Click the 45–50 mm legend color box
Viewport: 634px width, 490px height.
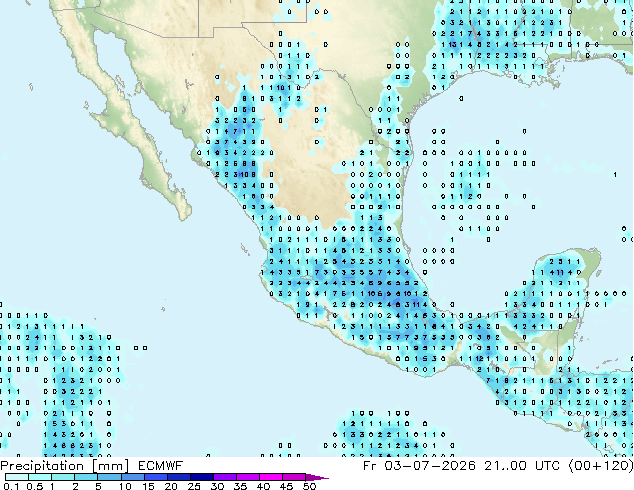point(294,477)
